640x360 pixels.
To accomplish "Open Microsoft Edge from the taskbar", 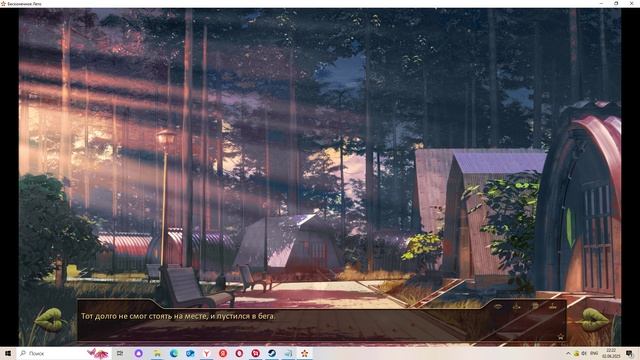I will click(174, 353).
